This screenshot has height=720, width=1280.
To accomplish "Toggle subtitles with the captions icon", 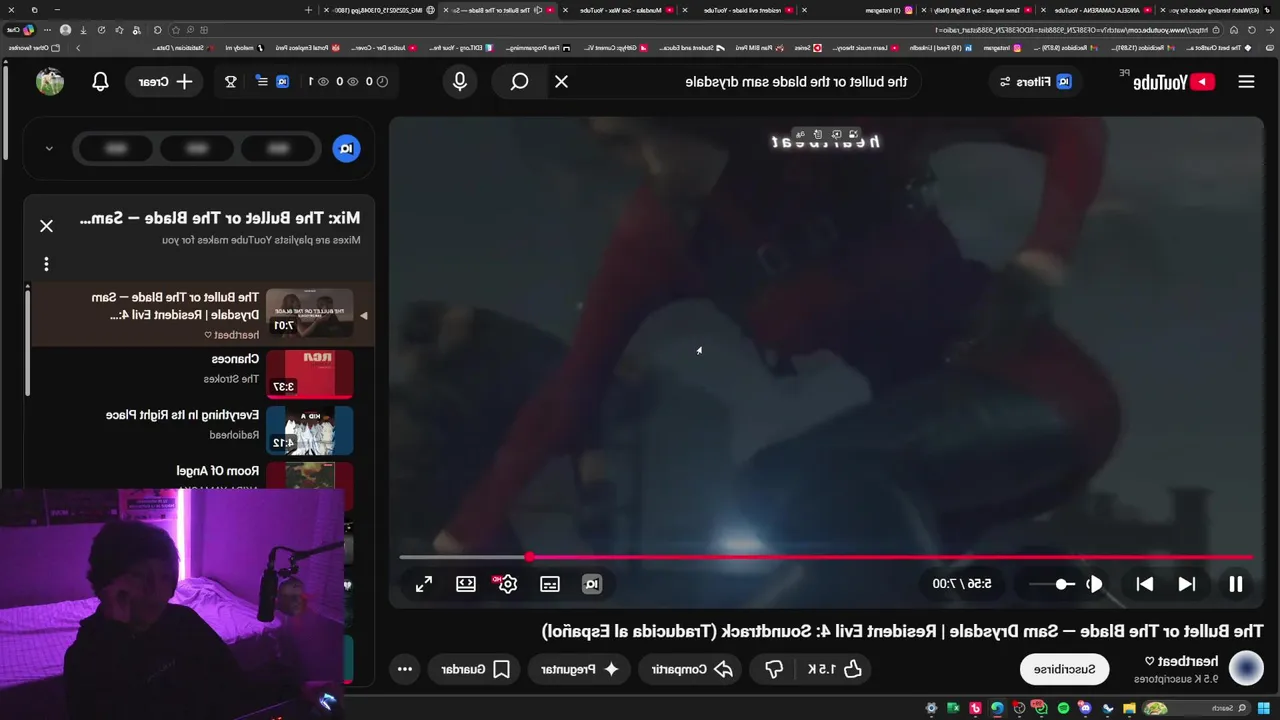I will [549, 584].
